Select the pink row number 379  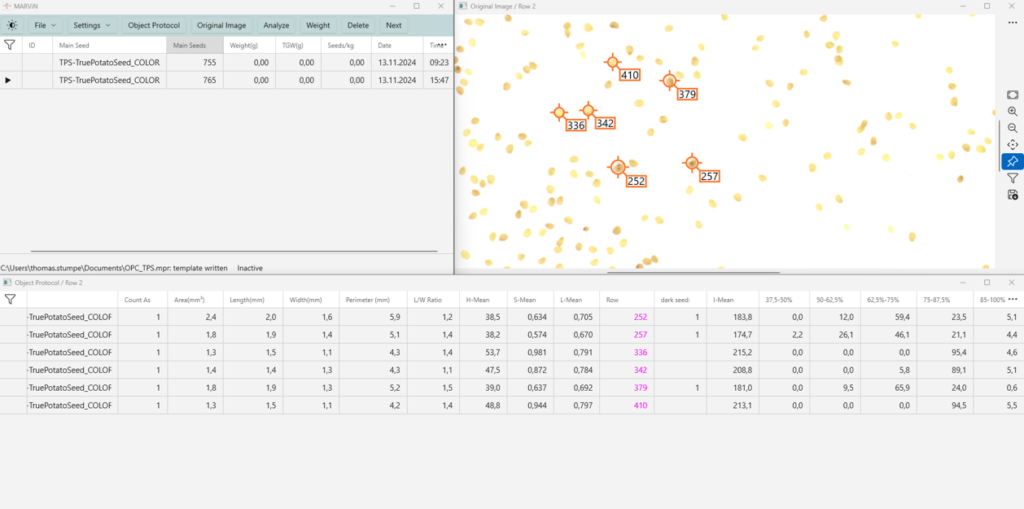pos(639,387)
